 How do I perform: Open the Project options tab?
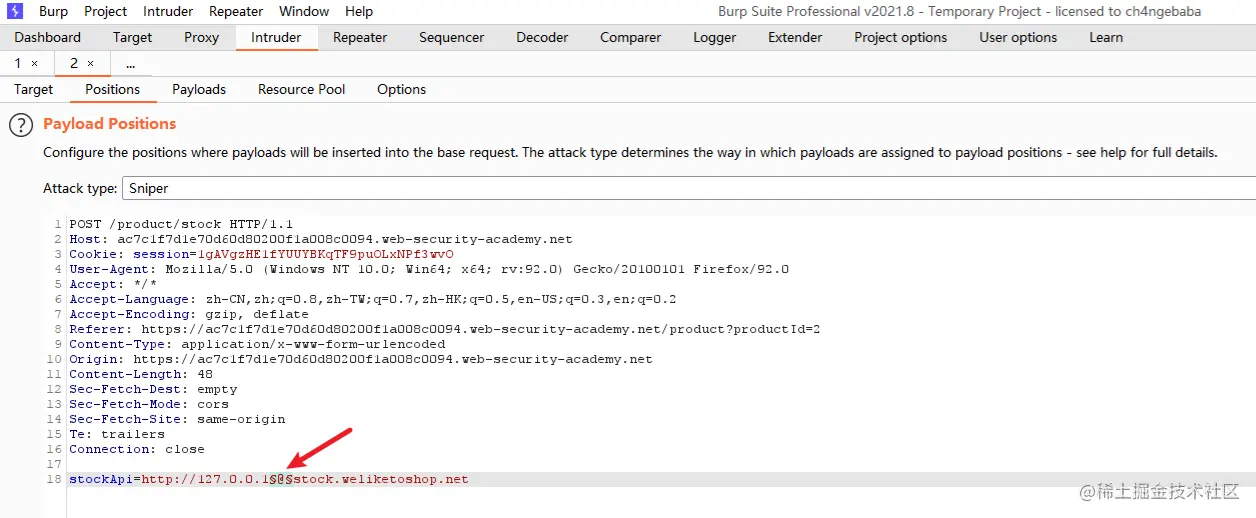(900, 37)
